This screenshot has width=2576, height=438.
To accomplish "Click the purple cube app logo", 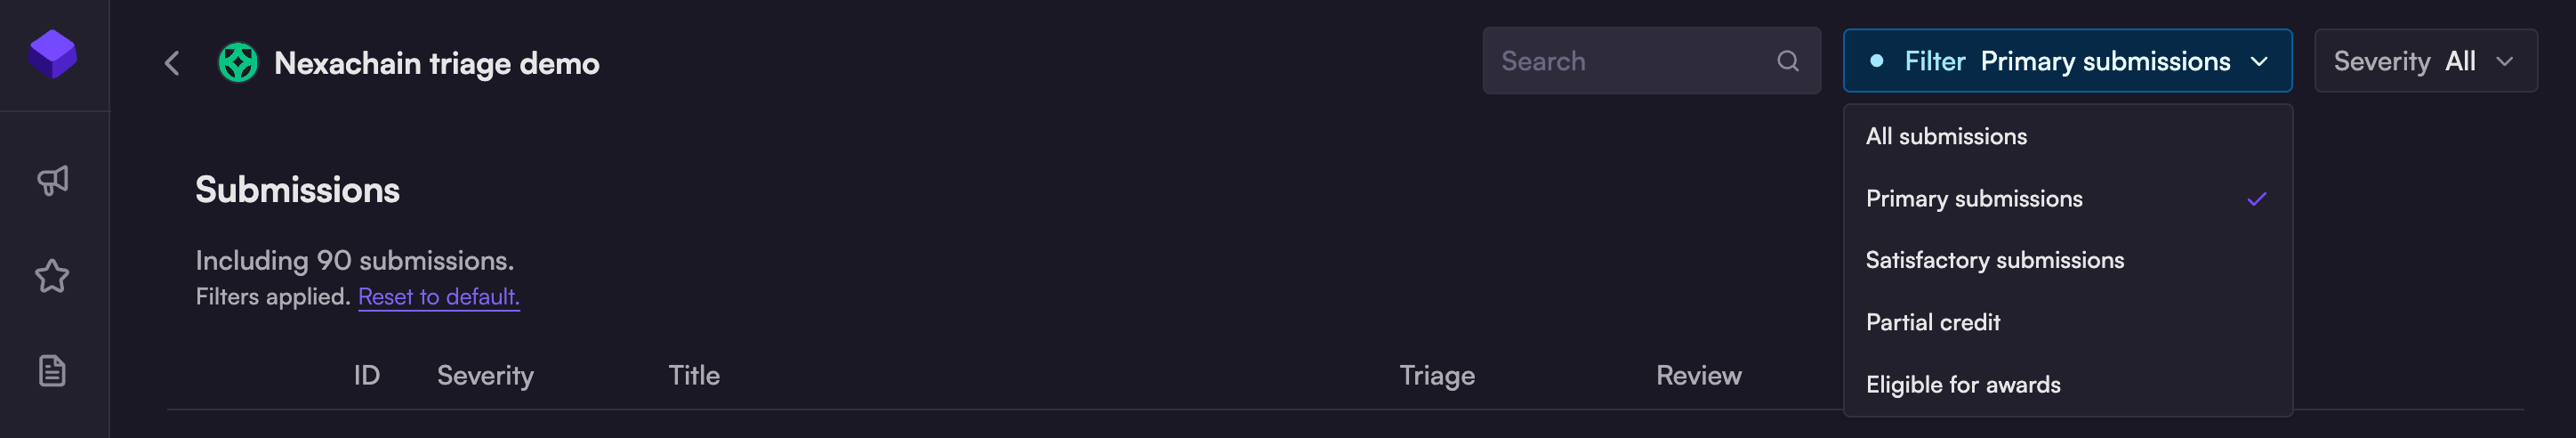I will pyautogui.click(x=53, y=54).
